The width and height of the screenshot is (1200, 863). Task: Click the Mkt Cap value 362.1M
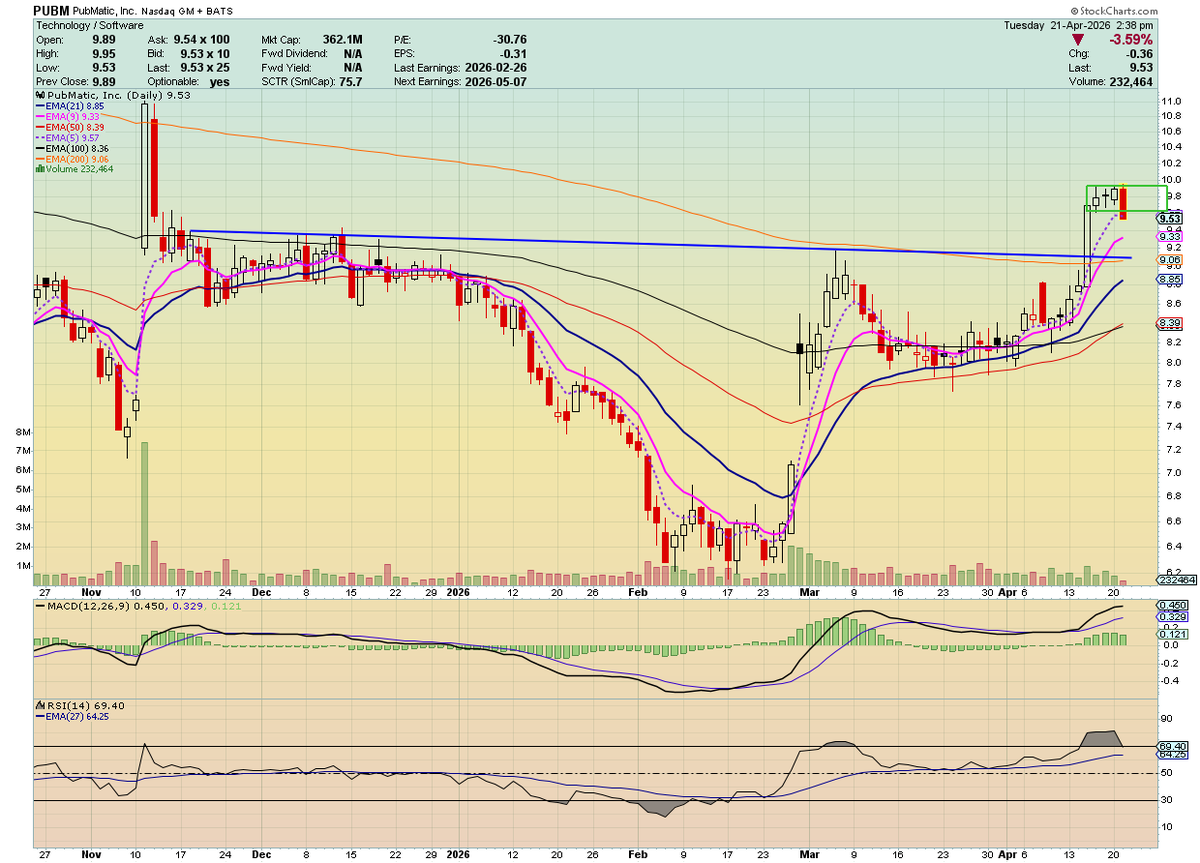tap(342, 40)
